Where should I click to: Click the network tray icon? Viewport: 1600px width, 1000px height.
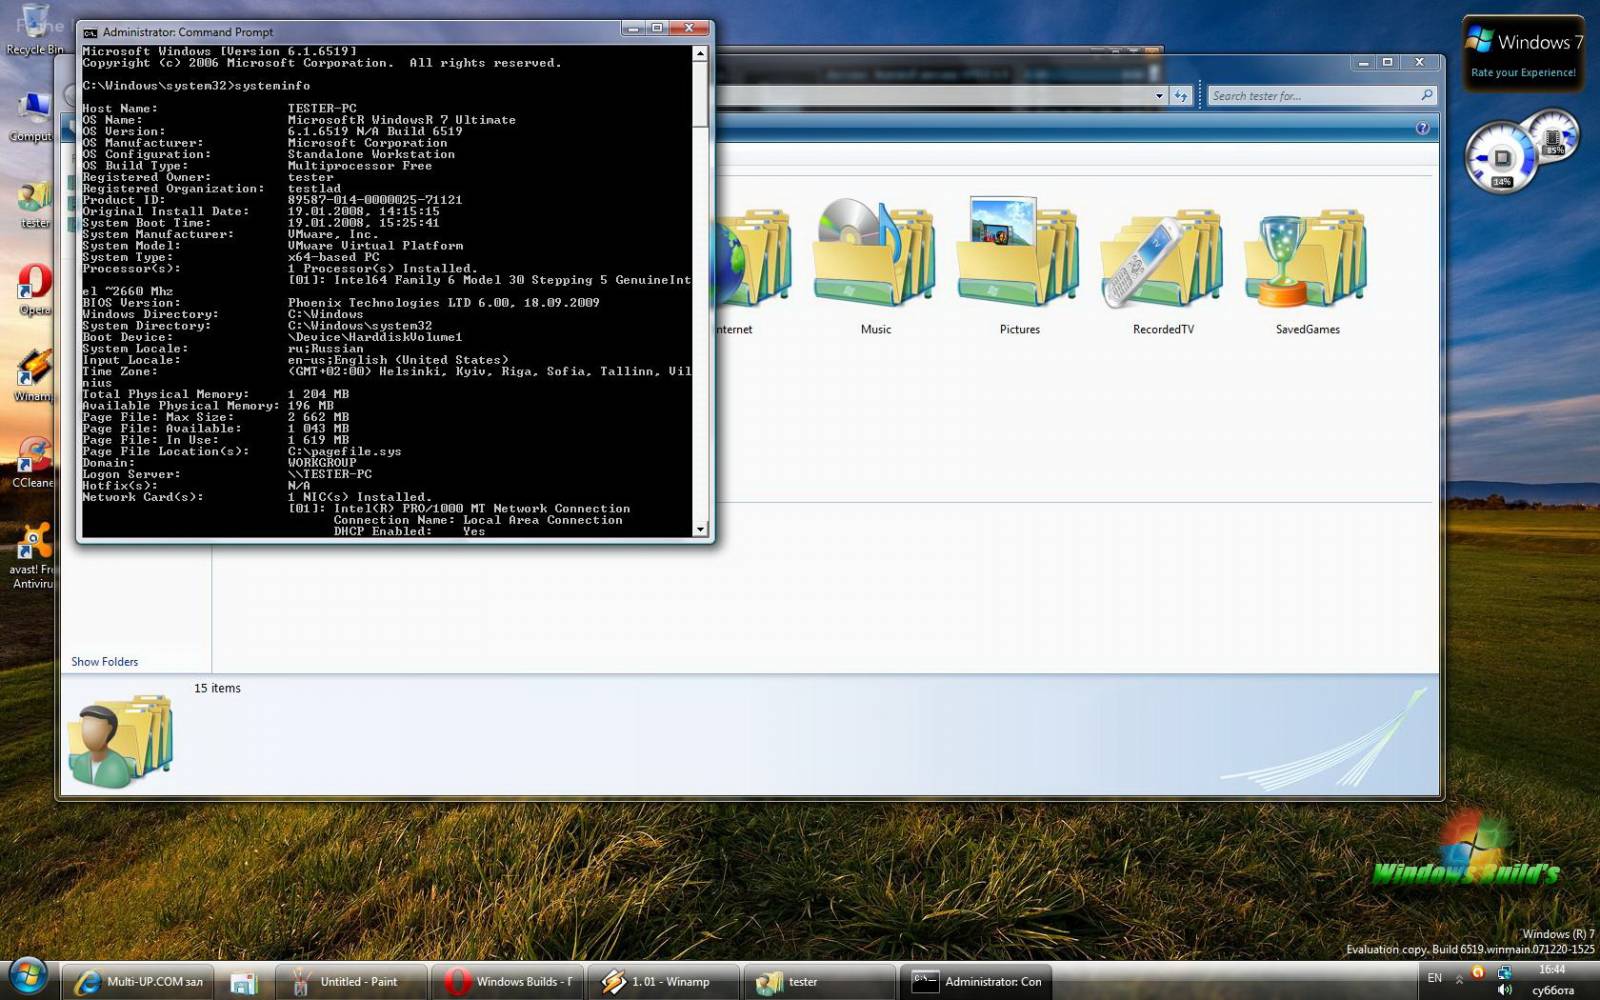pyautogui.click(x=1504, y=972)
